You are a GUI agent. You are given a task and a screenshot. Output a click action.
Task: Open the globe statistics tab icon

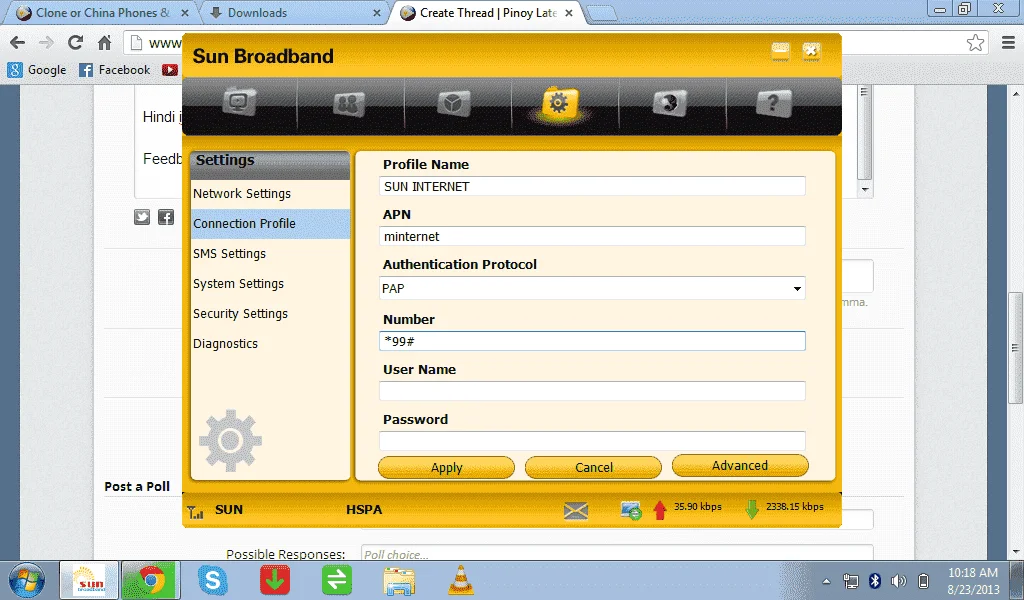pyautogui.click(x=669, y=103)
